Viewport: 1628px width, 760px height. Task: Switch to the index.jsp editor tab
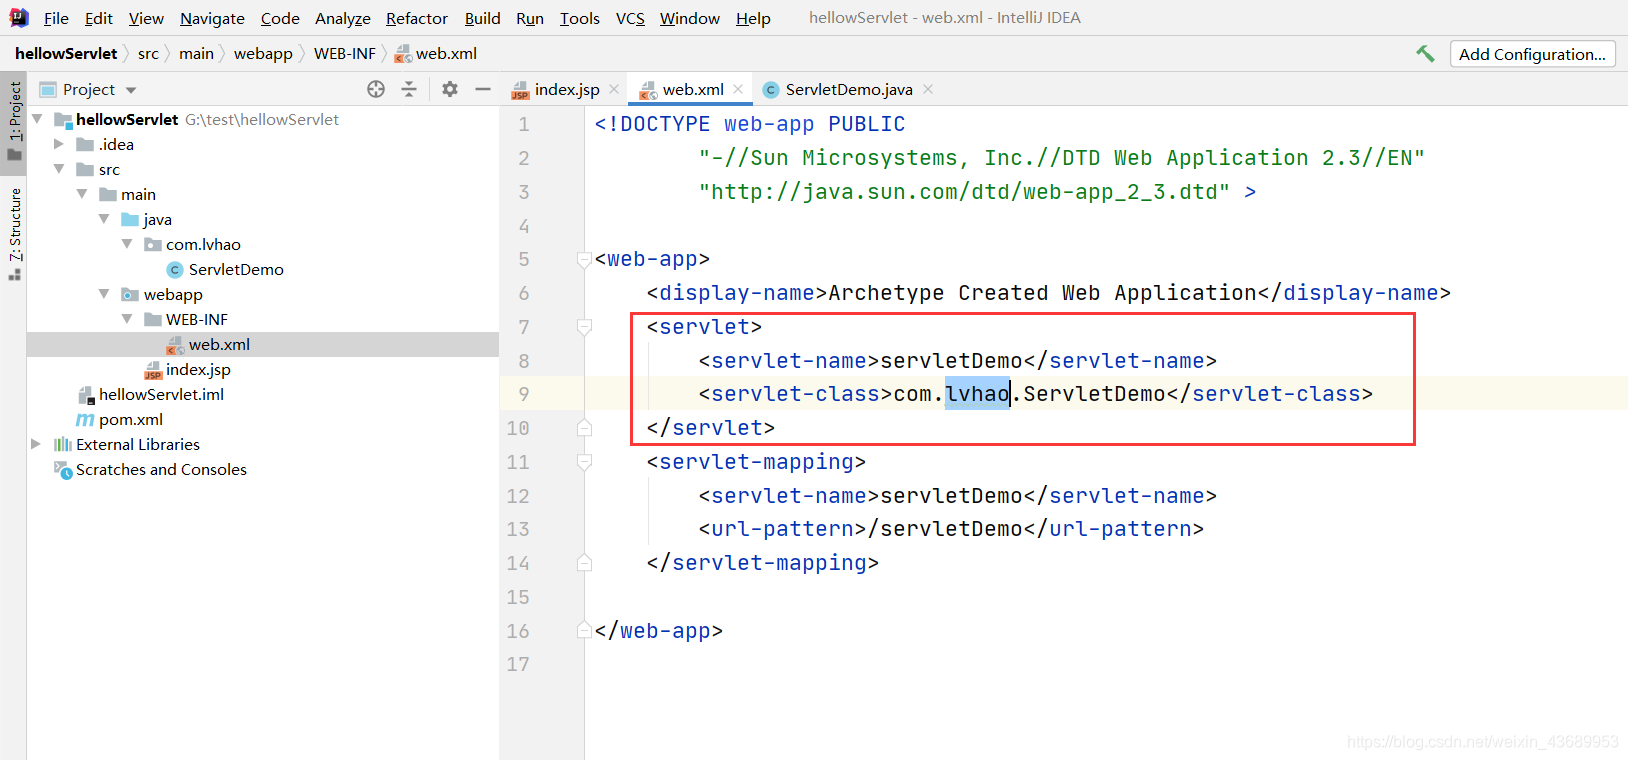(x=567, y=89)
